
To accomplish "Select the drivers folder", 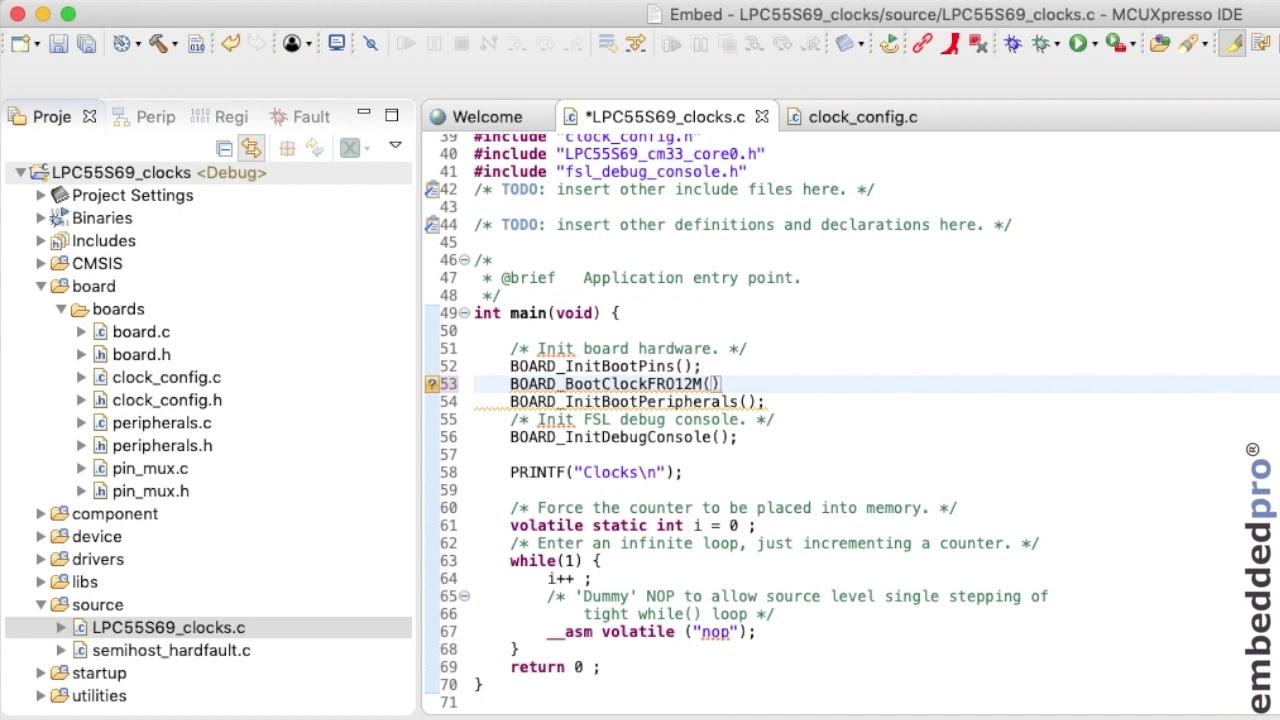I will click(x=98, y=559).
